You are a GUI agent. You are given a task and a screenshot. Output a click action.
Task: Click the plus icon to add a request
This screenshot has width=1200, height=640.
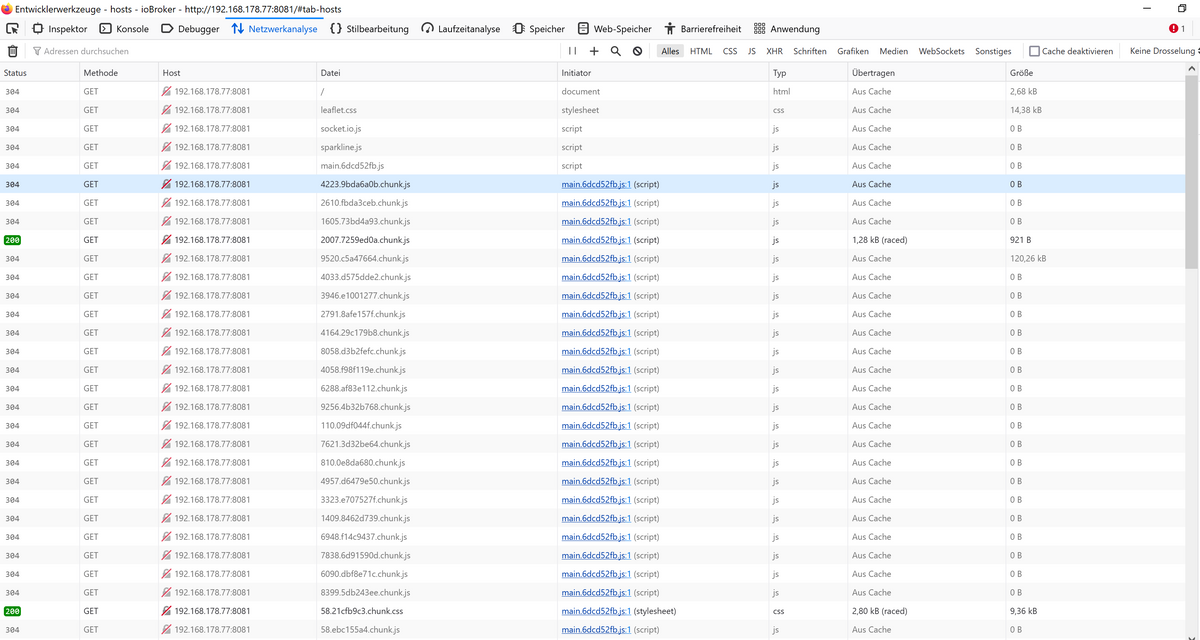[594, 51]
